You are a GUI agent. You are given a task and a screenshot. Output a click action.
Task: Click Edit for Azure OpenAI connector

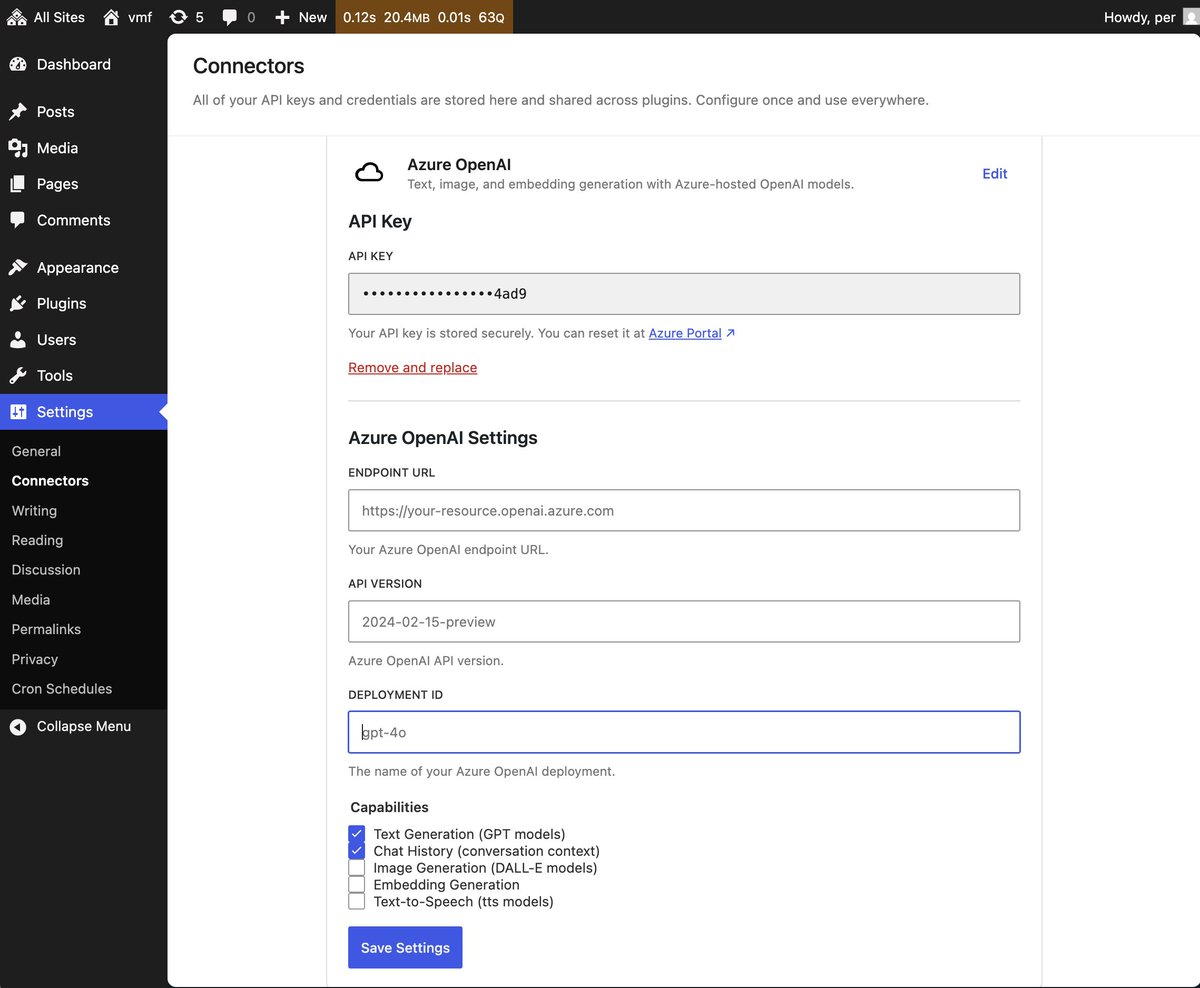[x=995, y=174]
